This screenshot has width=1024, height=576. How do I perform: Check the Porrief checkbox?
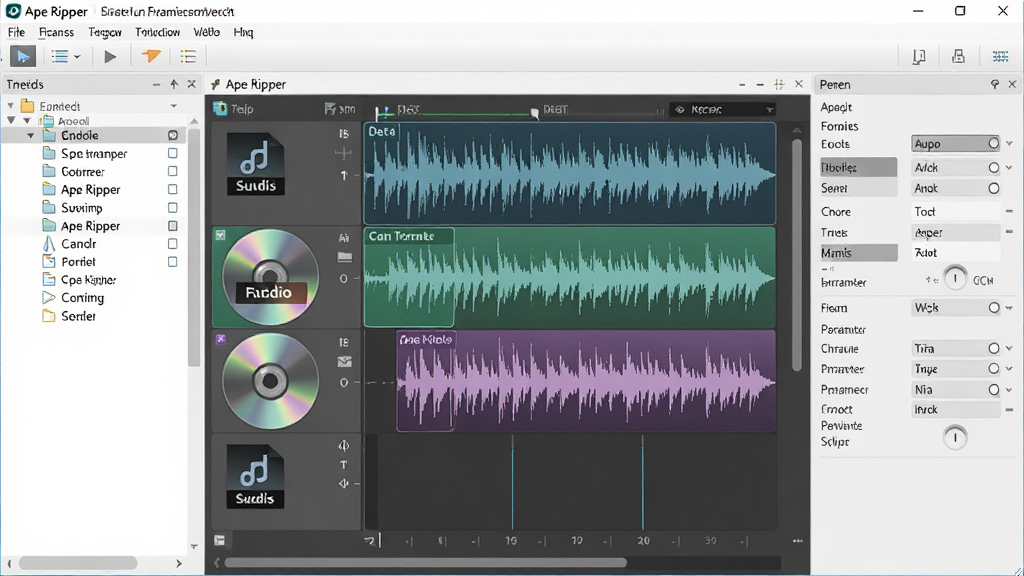tap(172, 262)
